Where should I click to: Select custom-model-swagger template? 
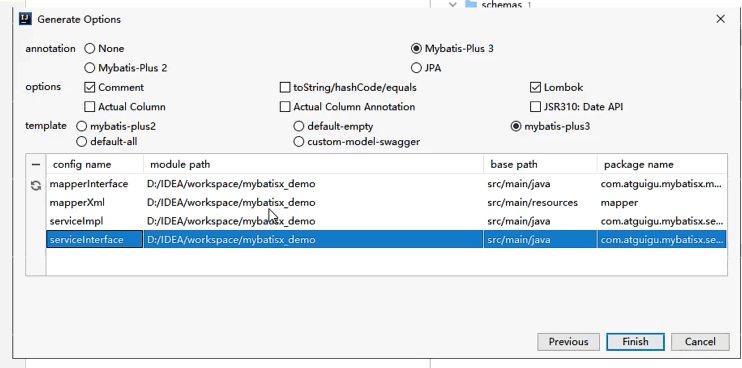tap(357, 141)
